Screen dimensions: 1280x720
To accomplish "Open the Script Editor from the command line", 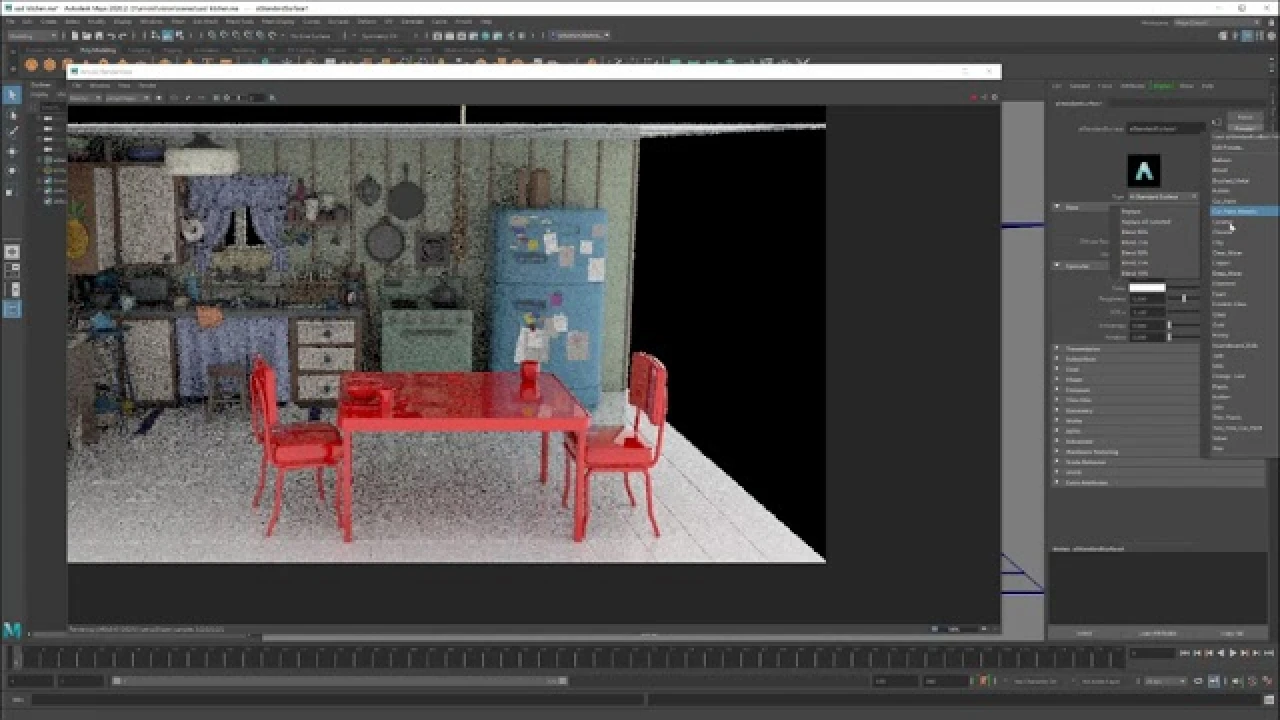I will pyautogui.click(x=1268, y=700).
